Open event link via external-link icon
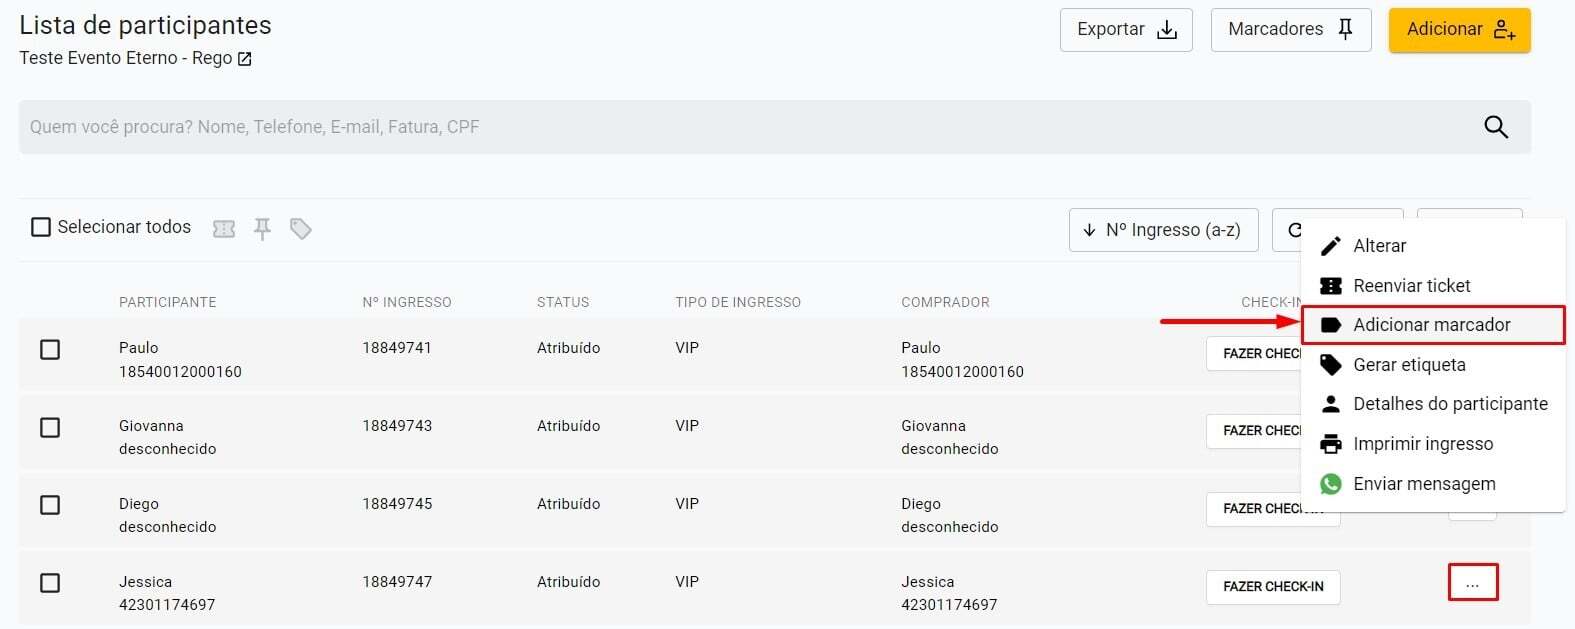Viewport: 1575px width, 629px height. [245, 59]
